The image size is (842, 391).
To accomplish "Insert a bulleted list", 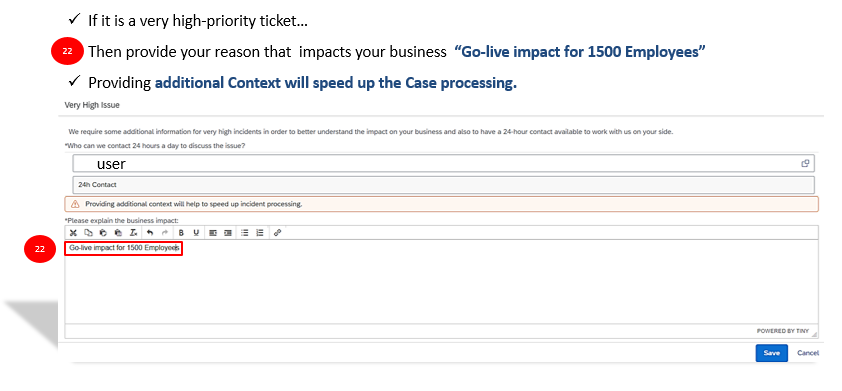I will tap(245, 233).
